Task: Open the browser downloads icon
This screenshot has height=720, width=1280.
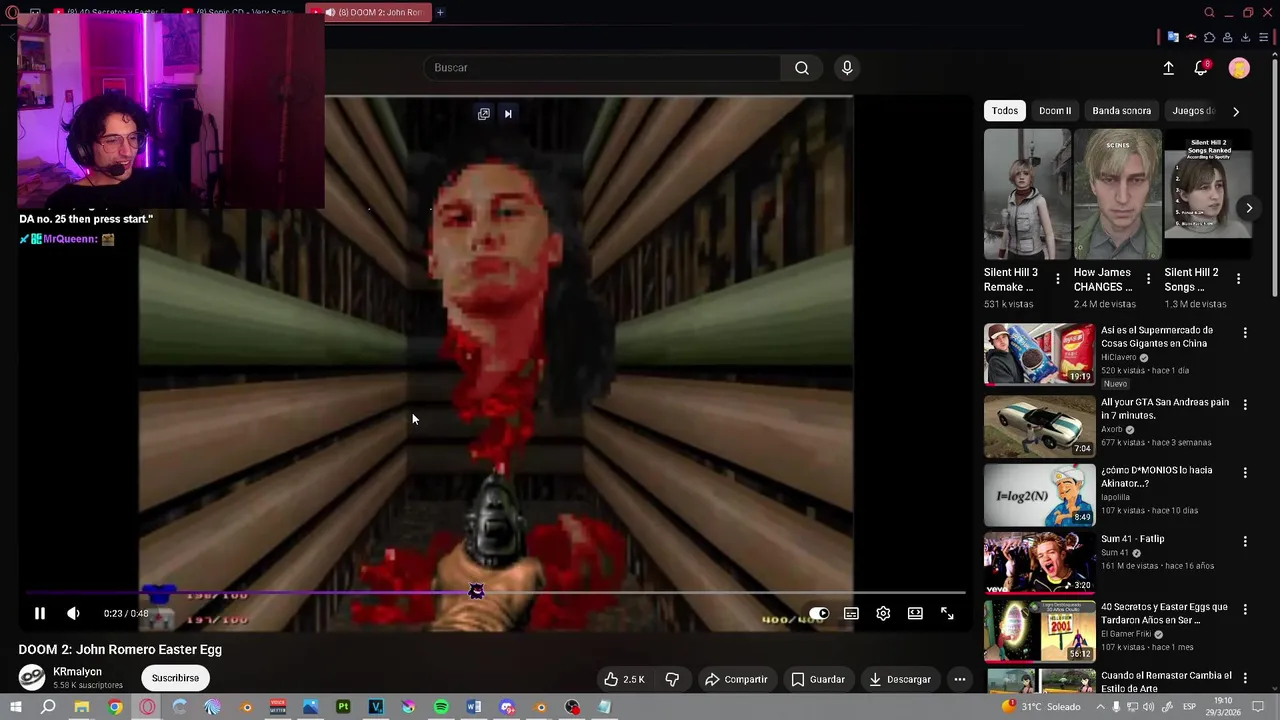Action: pos(1245,37)
